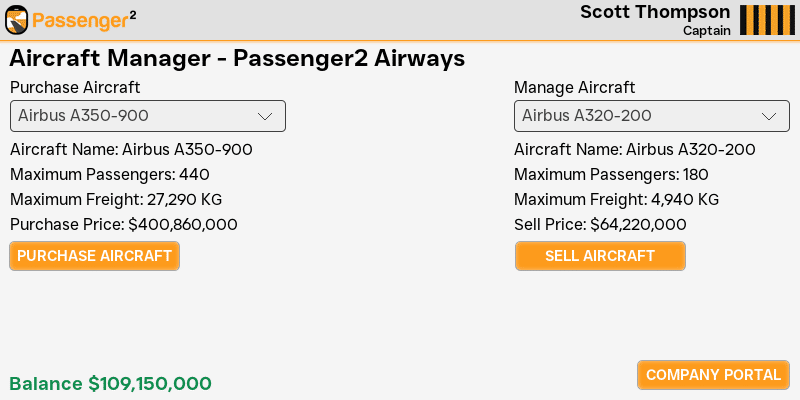The width and height of the screenshot is (800, 400).
Task: Go to the COMPANY PORTAL
Action: coord(713,375)
